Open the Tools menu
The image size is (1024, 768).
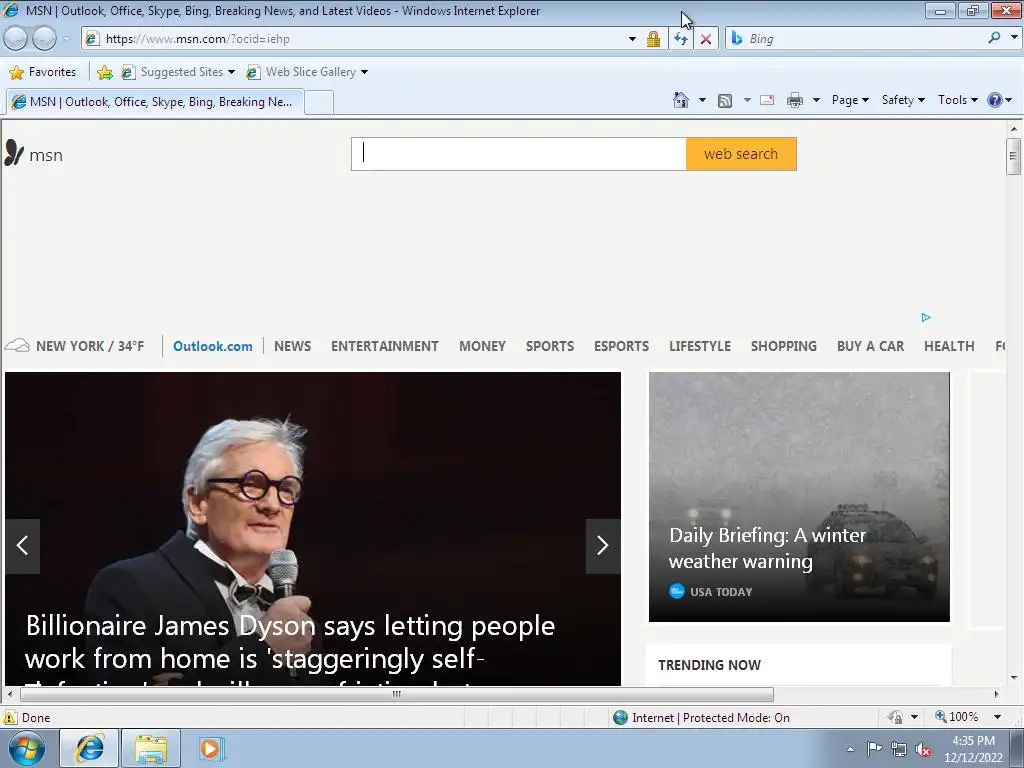(957, 100)
